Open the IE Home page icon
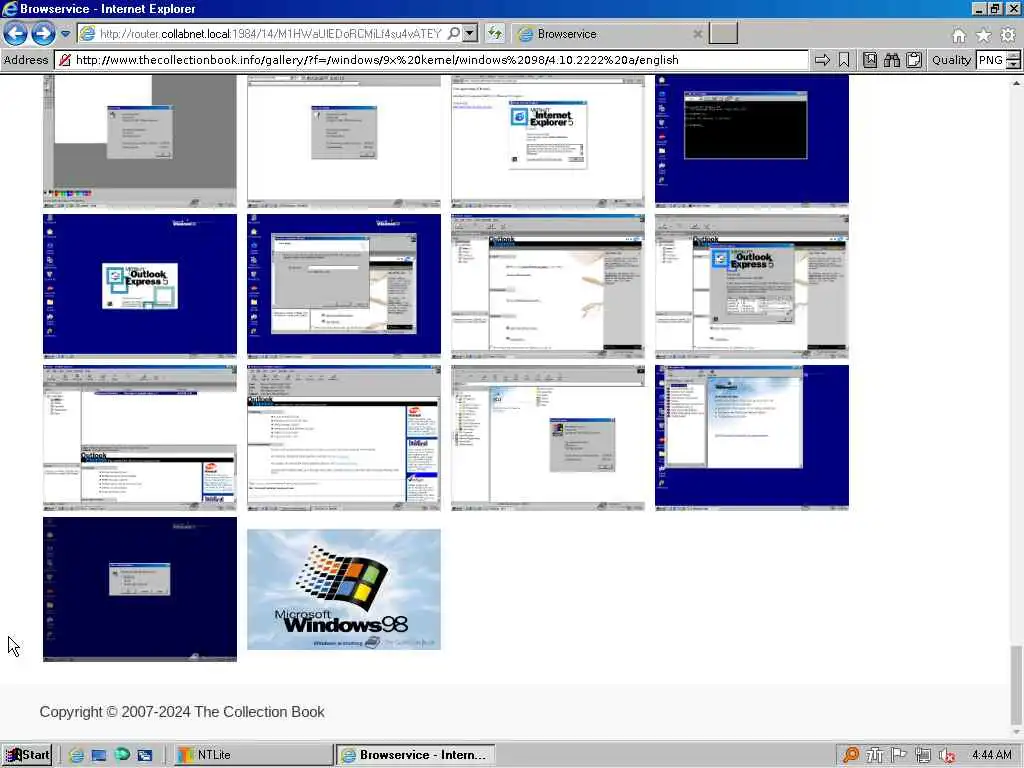The image size is (1024, 768). click(959, 35)
